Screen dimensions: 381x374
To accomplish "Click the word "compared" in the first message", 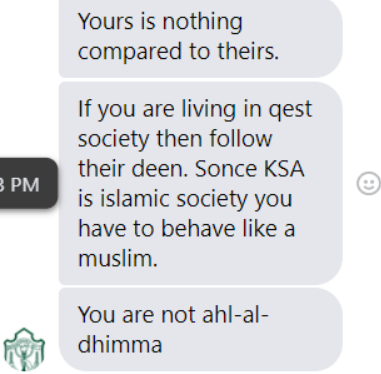I will click(x=130, y=52).
